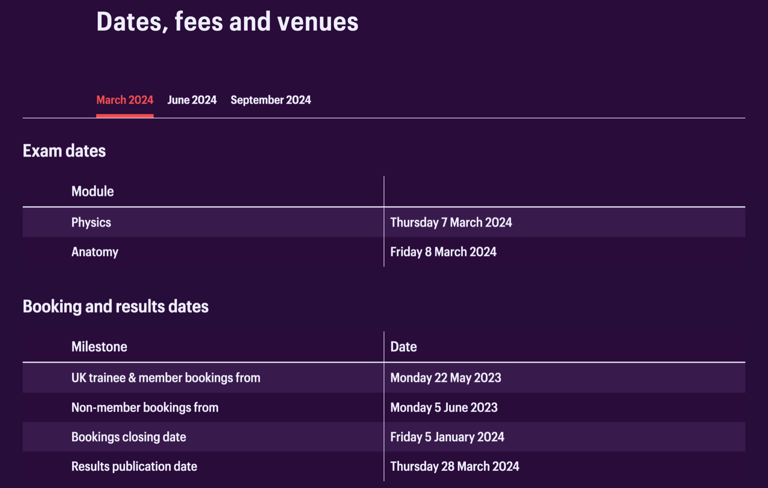Click the Friday 5 January 2024 date
This screenshot has height=488, width=768.
coord(447,437)
